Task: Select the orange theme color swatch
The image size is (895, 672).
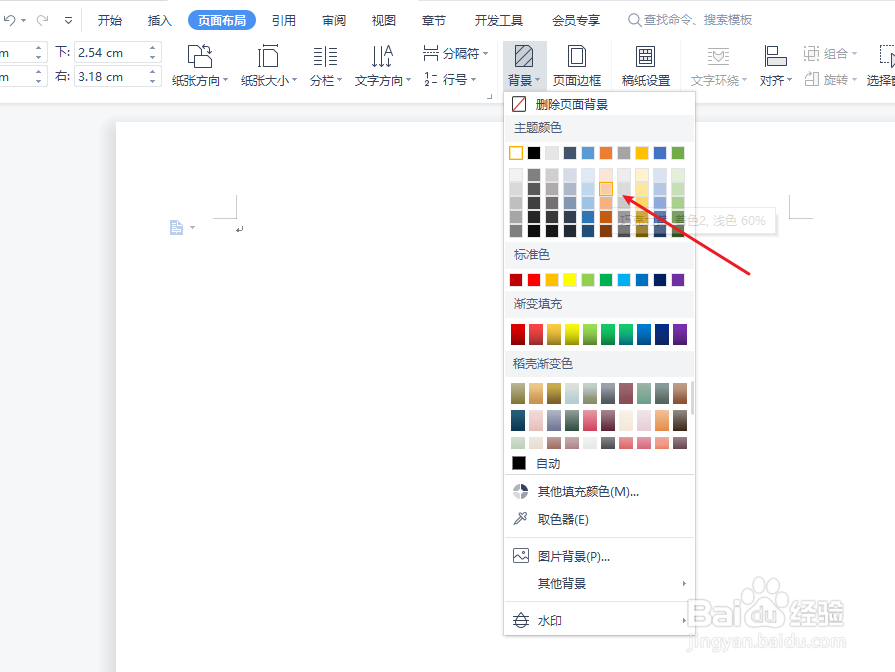Action: (x=606, y=153)
